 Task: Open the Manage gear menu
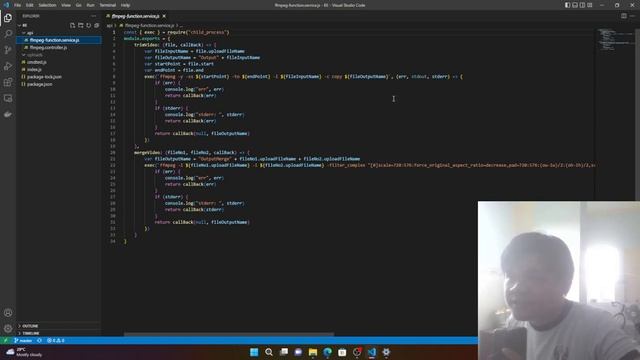(x=8, y=329)
